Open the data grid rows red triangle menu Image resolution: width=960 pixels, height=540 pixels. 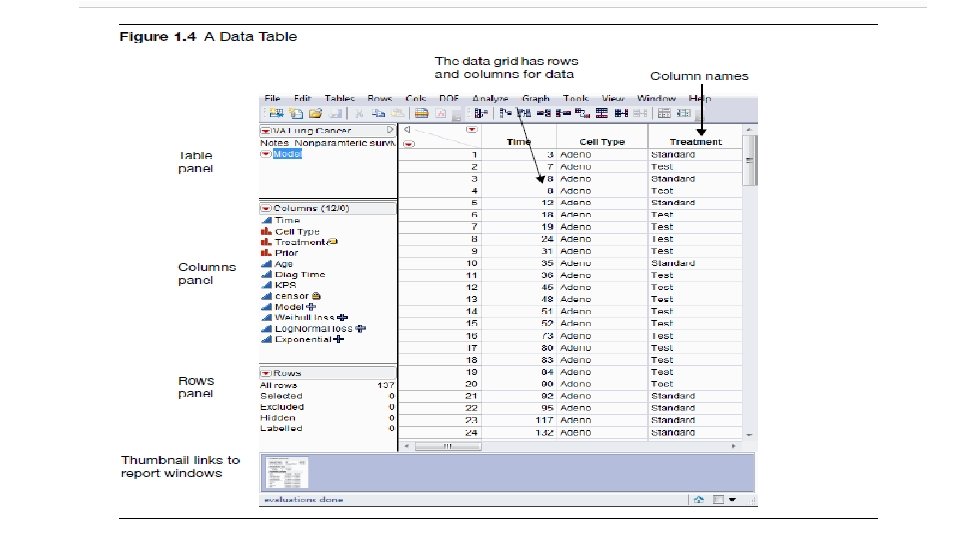409,144
